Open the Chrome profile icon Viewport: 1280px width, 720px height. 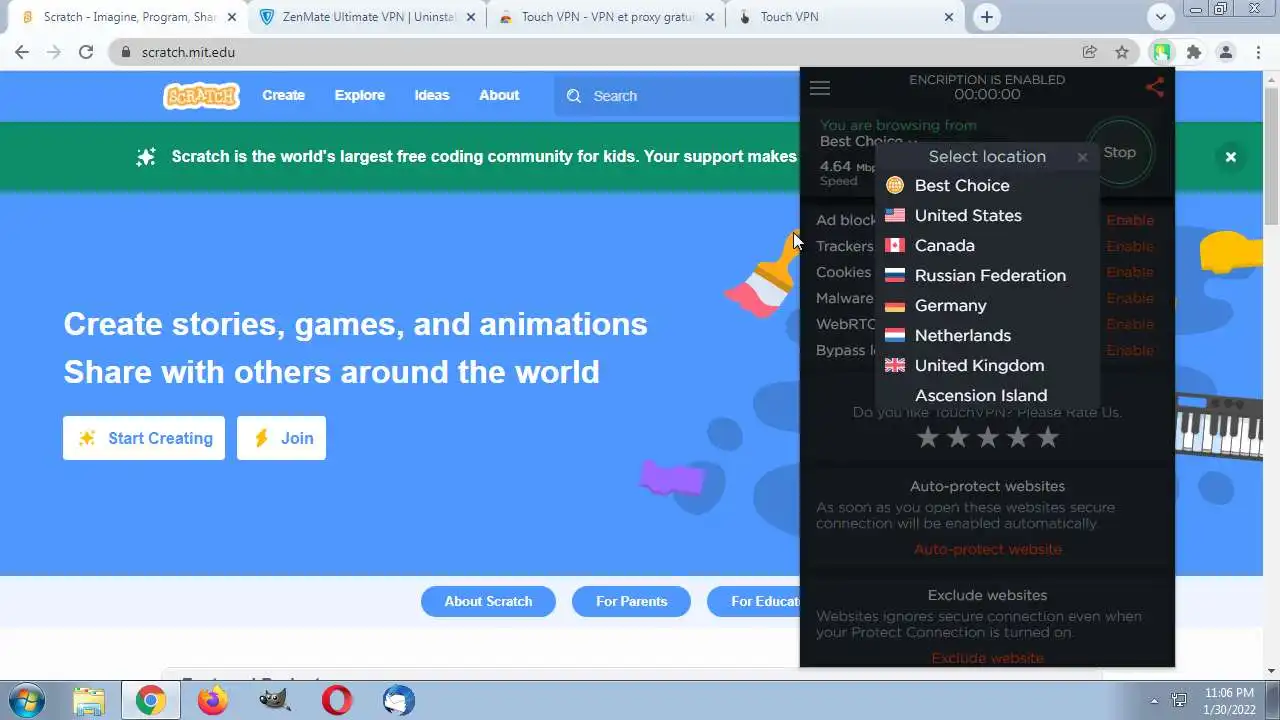(x=1226, y=52)
